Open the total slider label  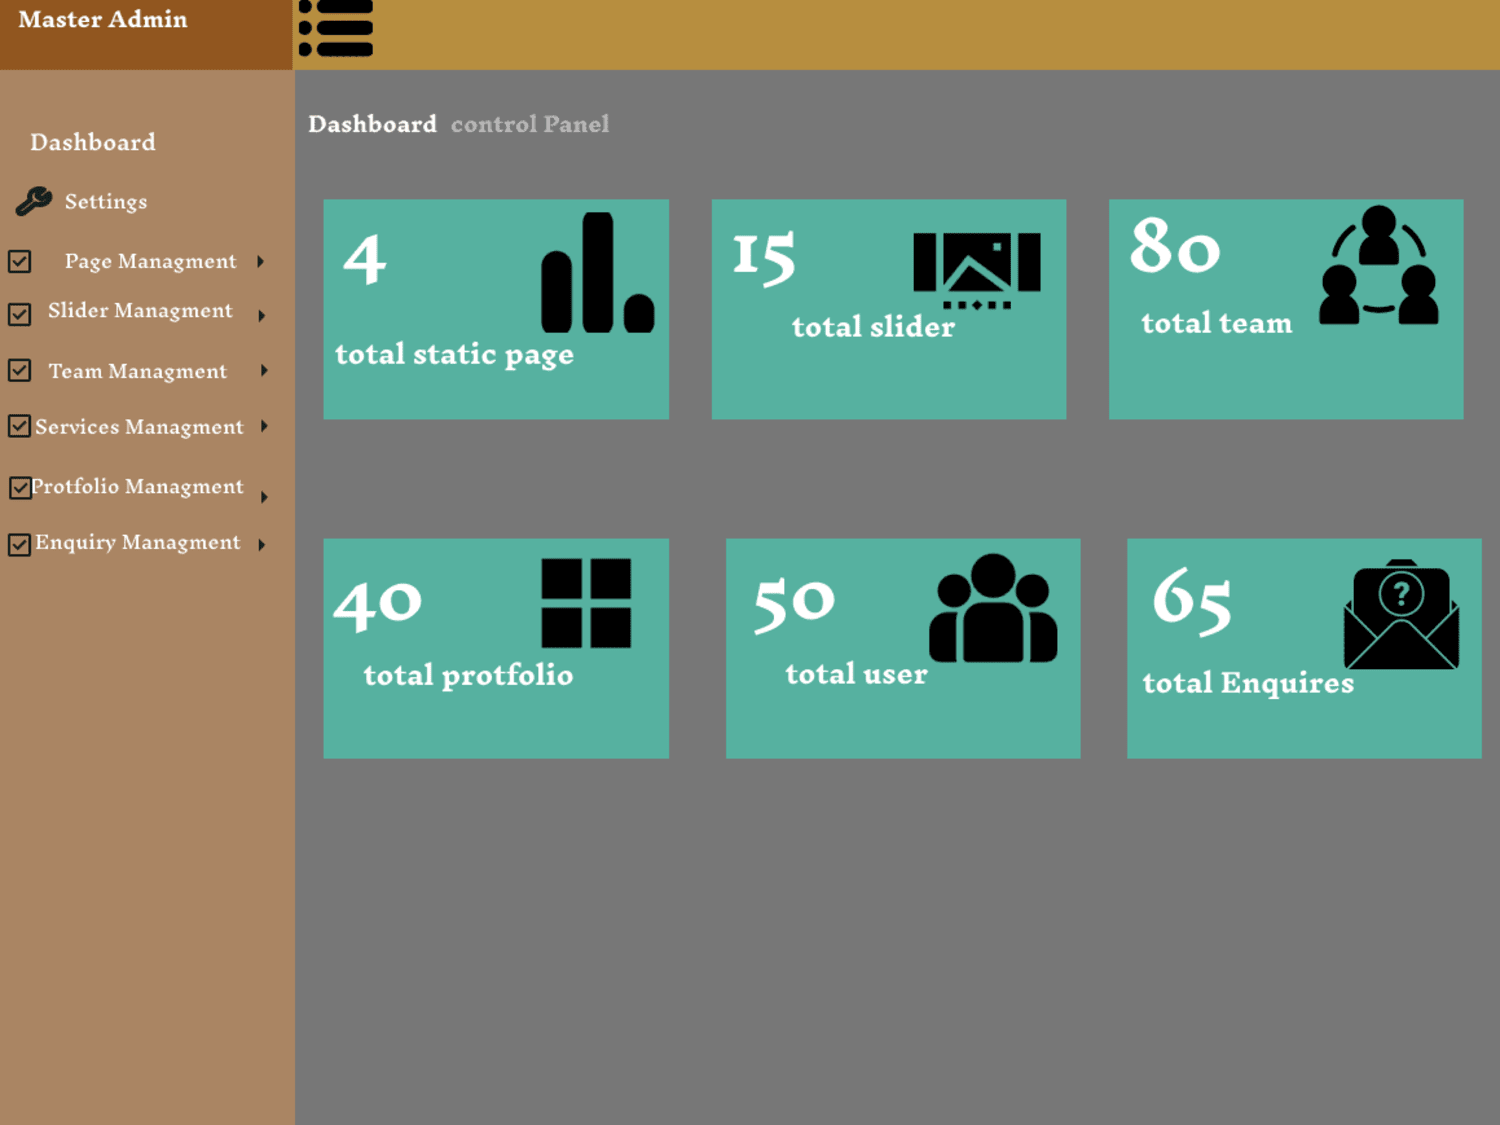click(x=873, y=327)
